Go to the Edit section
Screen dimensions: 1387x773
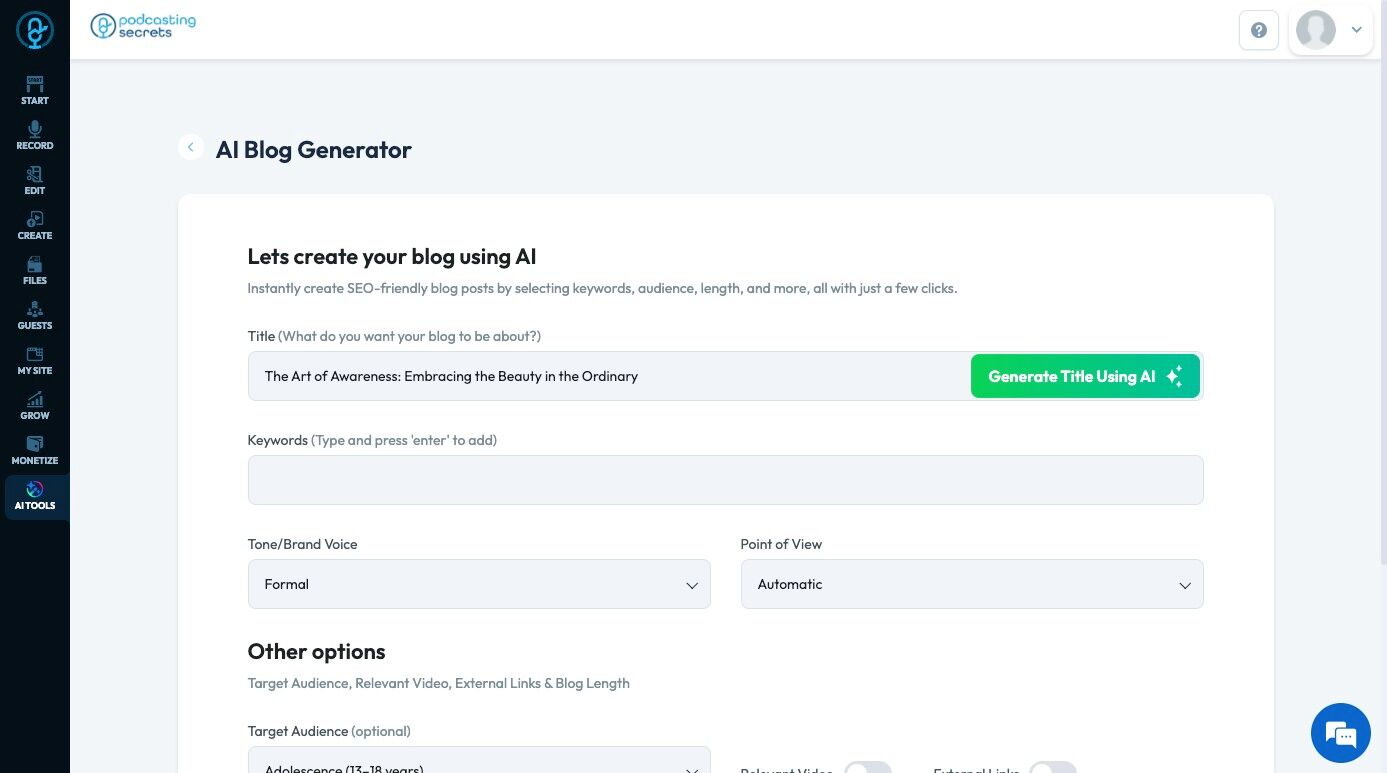35,180
